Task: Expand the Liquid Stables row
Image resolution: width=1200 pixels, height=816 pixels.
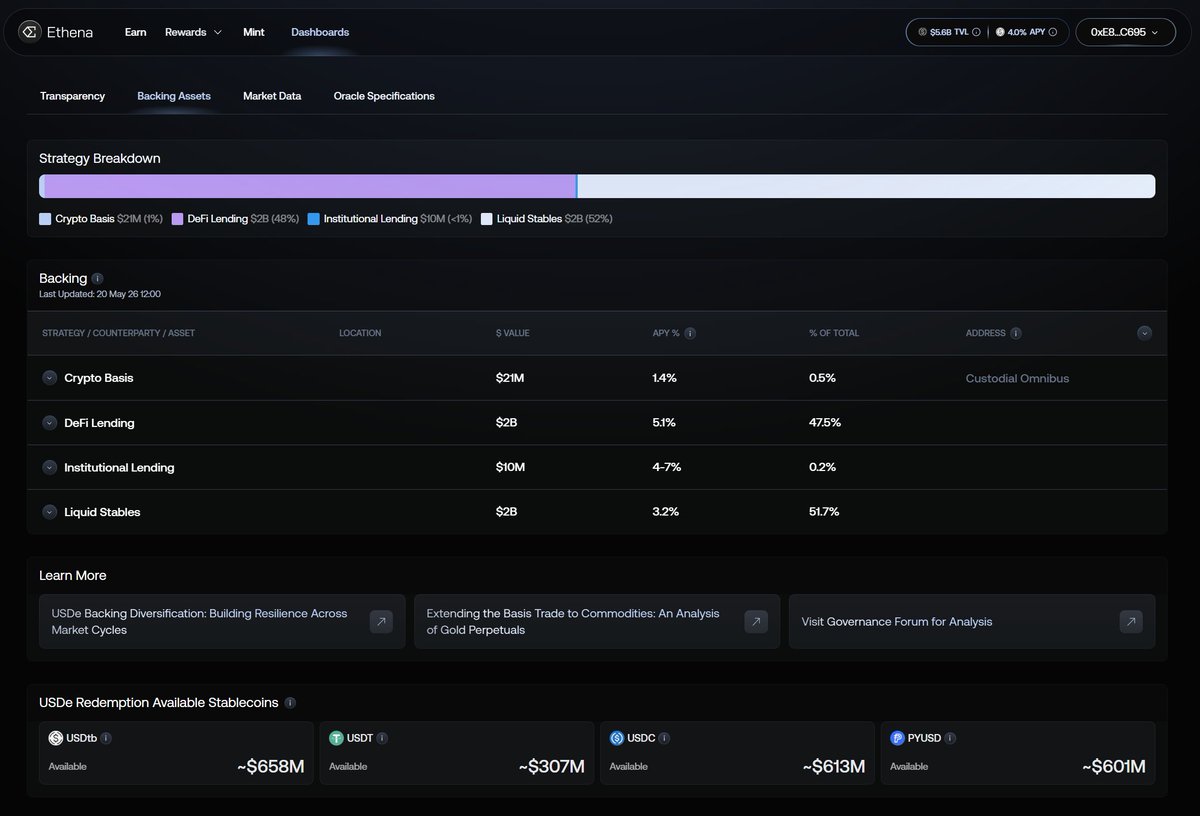Action: click(x=49, y=512)
